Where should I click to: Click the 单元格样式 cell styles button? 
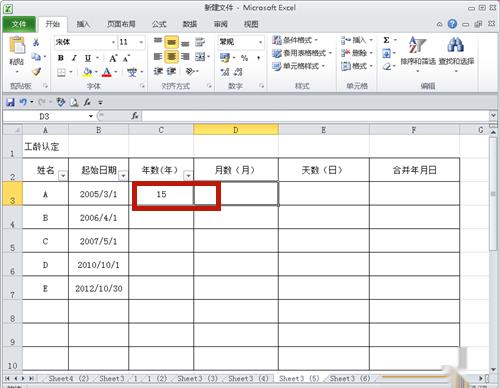point(298,66)
